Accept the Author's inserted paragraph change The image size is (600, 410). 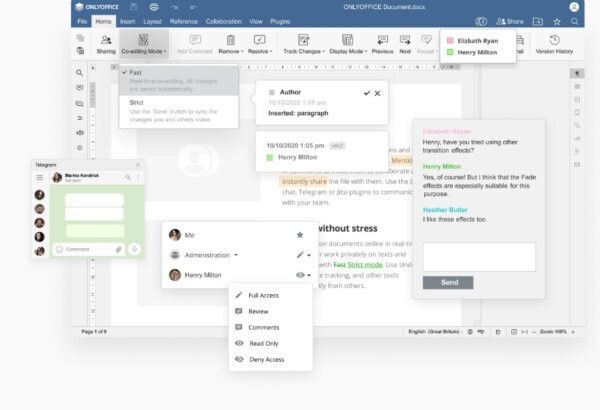(367, 93)
